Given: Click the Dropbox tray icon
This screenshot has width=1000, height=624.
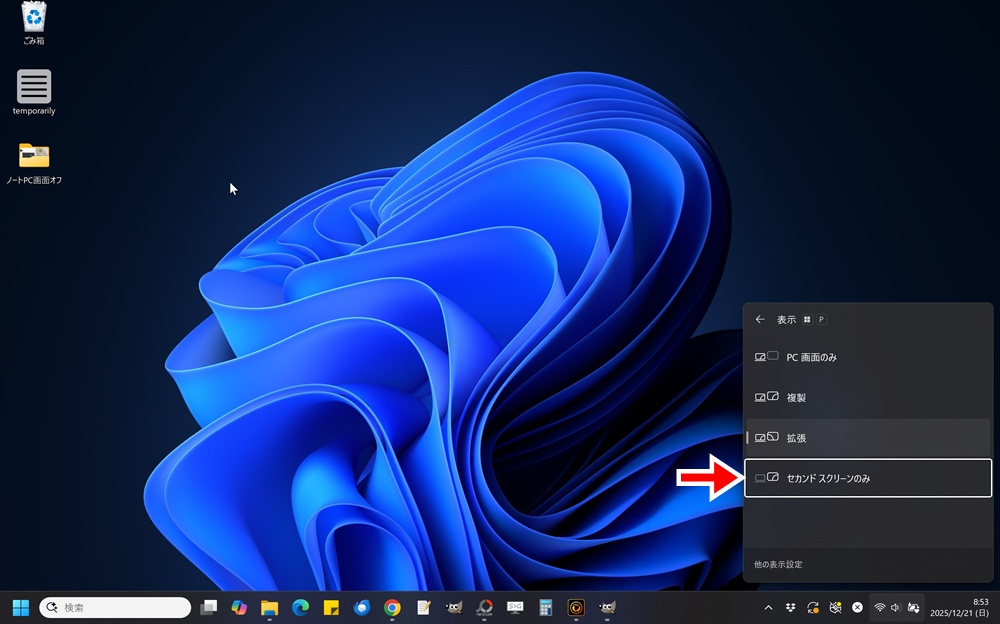Looking at the screenshot, I should (x=791, y=607).
